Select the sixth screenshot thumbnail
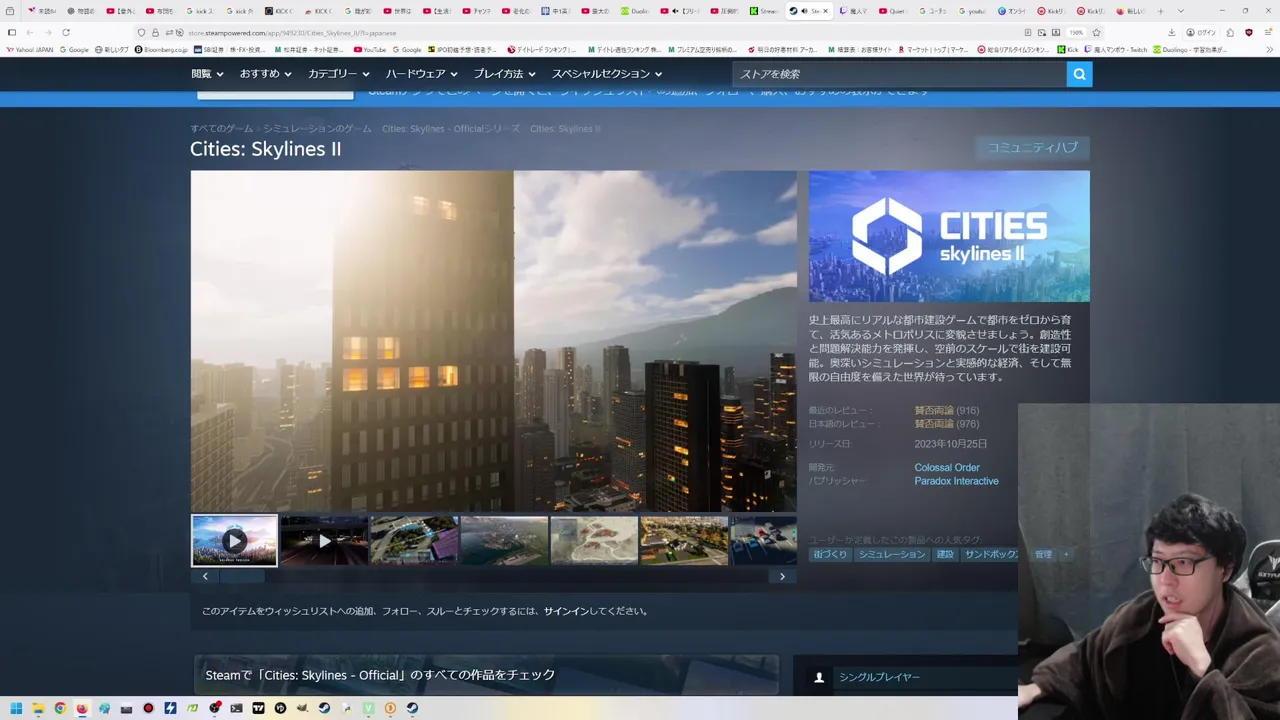 click(684, 541)
